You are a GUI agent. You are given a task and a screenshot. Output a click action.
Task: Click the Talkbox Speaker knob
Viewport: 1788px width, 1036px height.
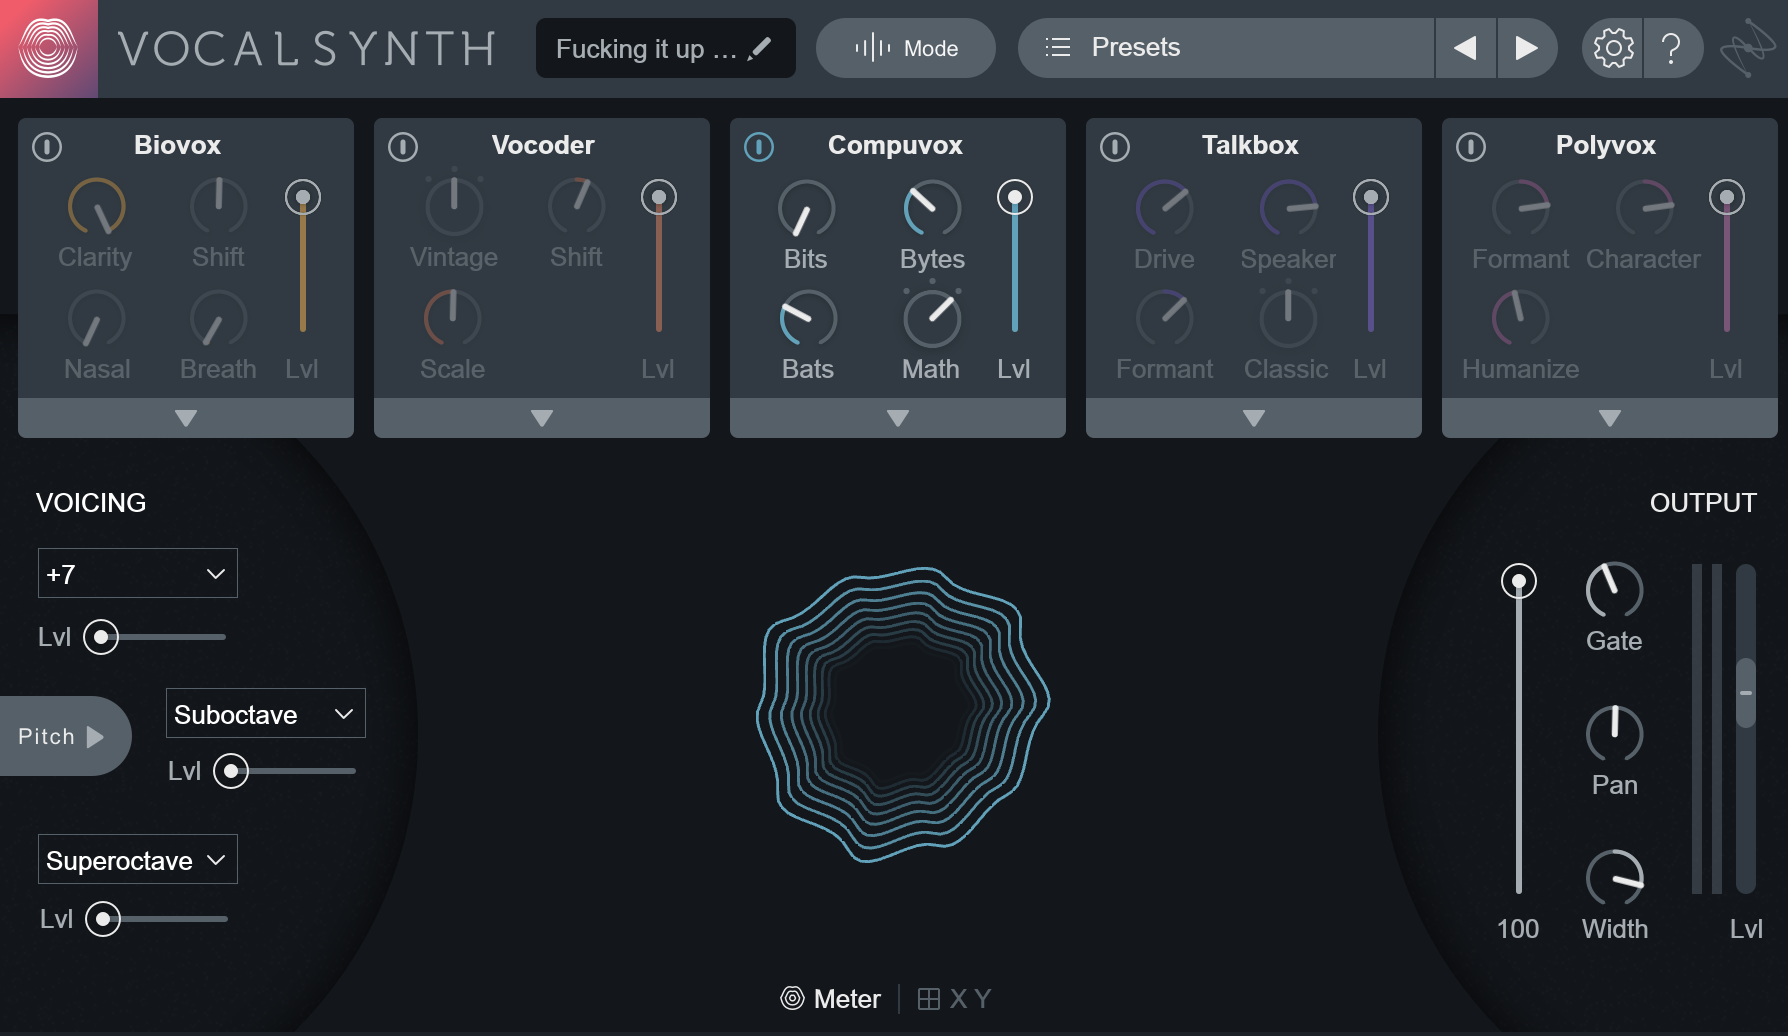[1288, 209]
